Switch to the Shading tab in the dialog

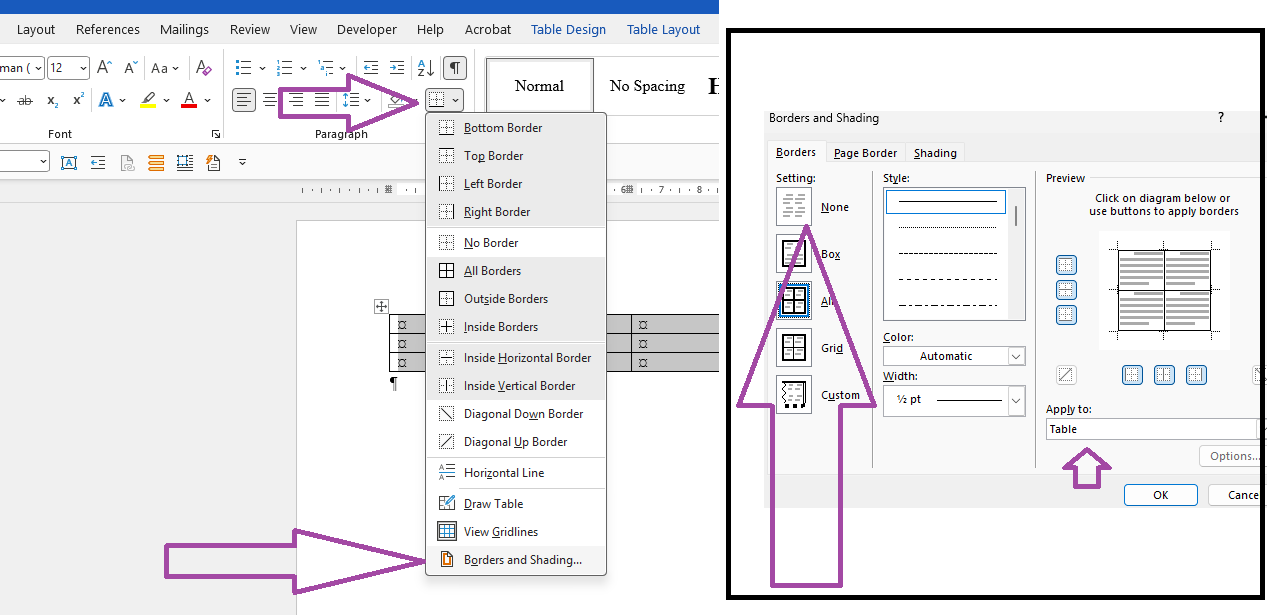[935, 153]
